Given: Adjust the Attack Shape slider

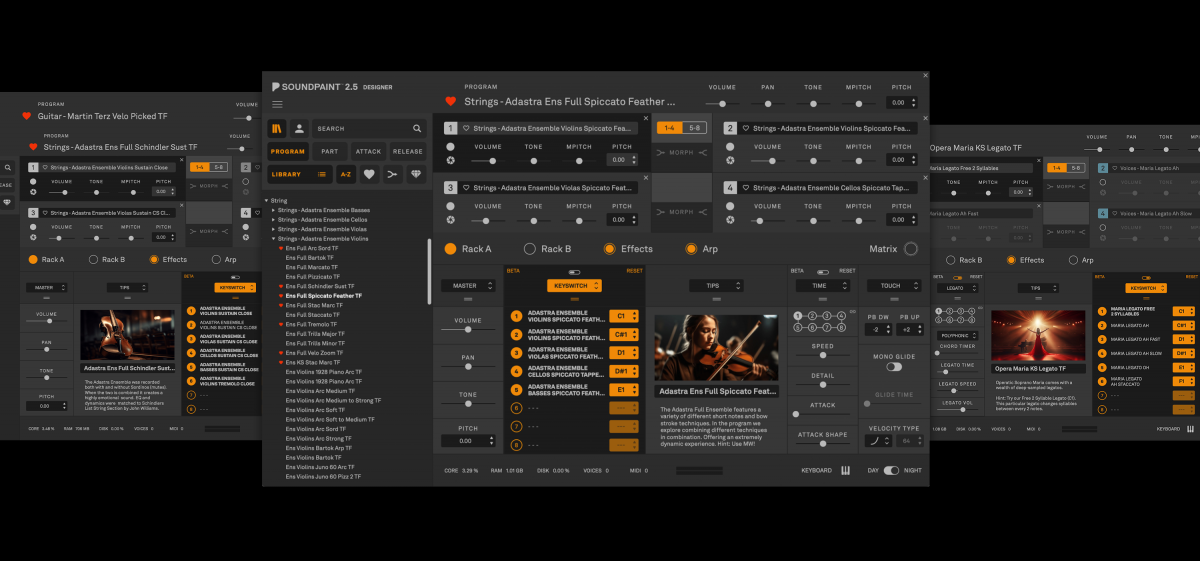Looking at the screenshot, I should coord(822,446).
